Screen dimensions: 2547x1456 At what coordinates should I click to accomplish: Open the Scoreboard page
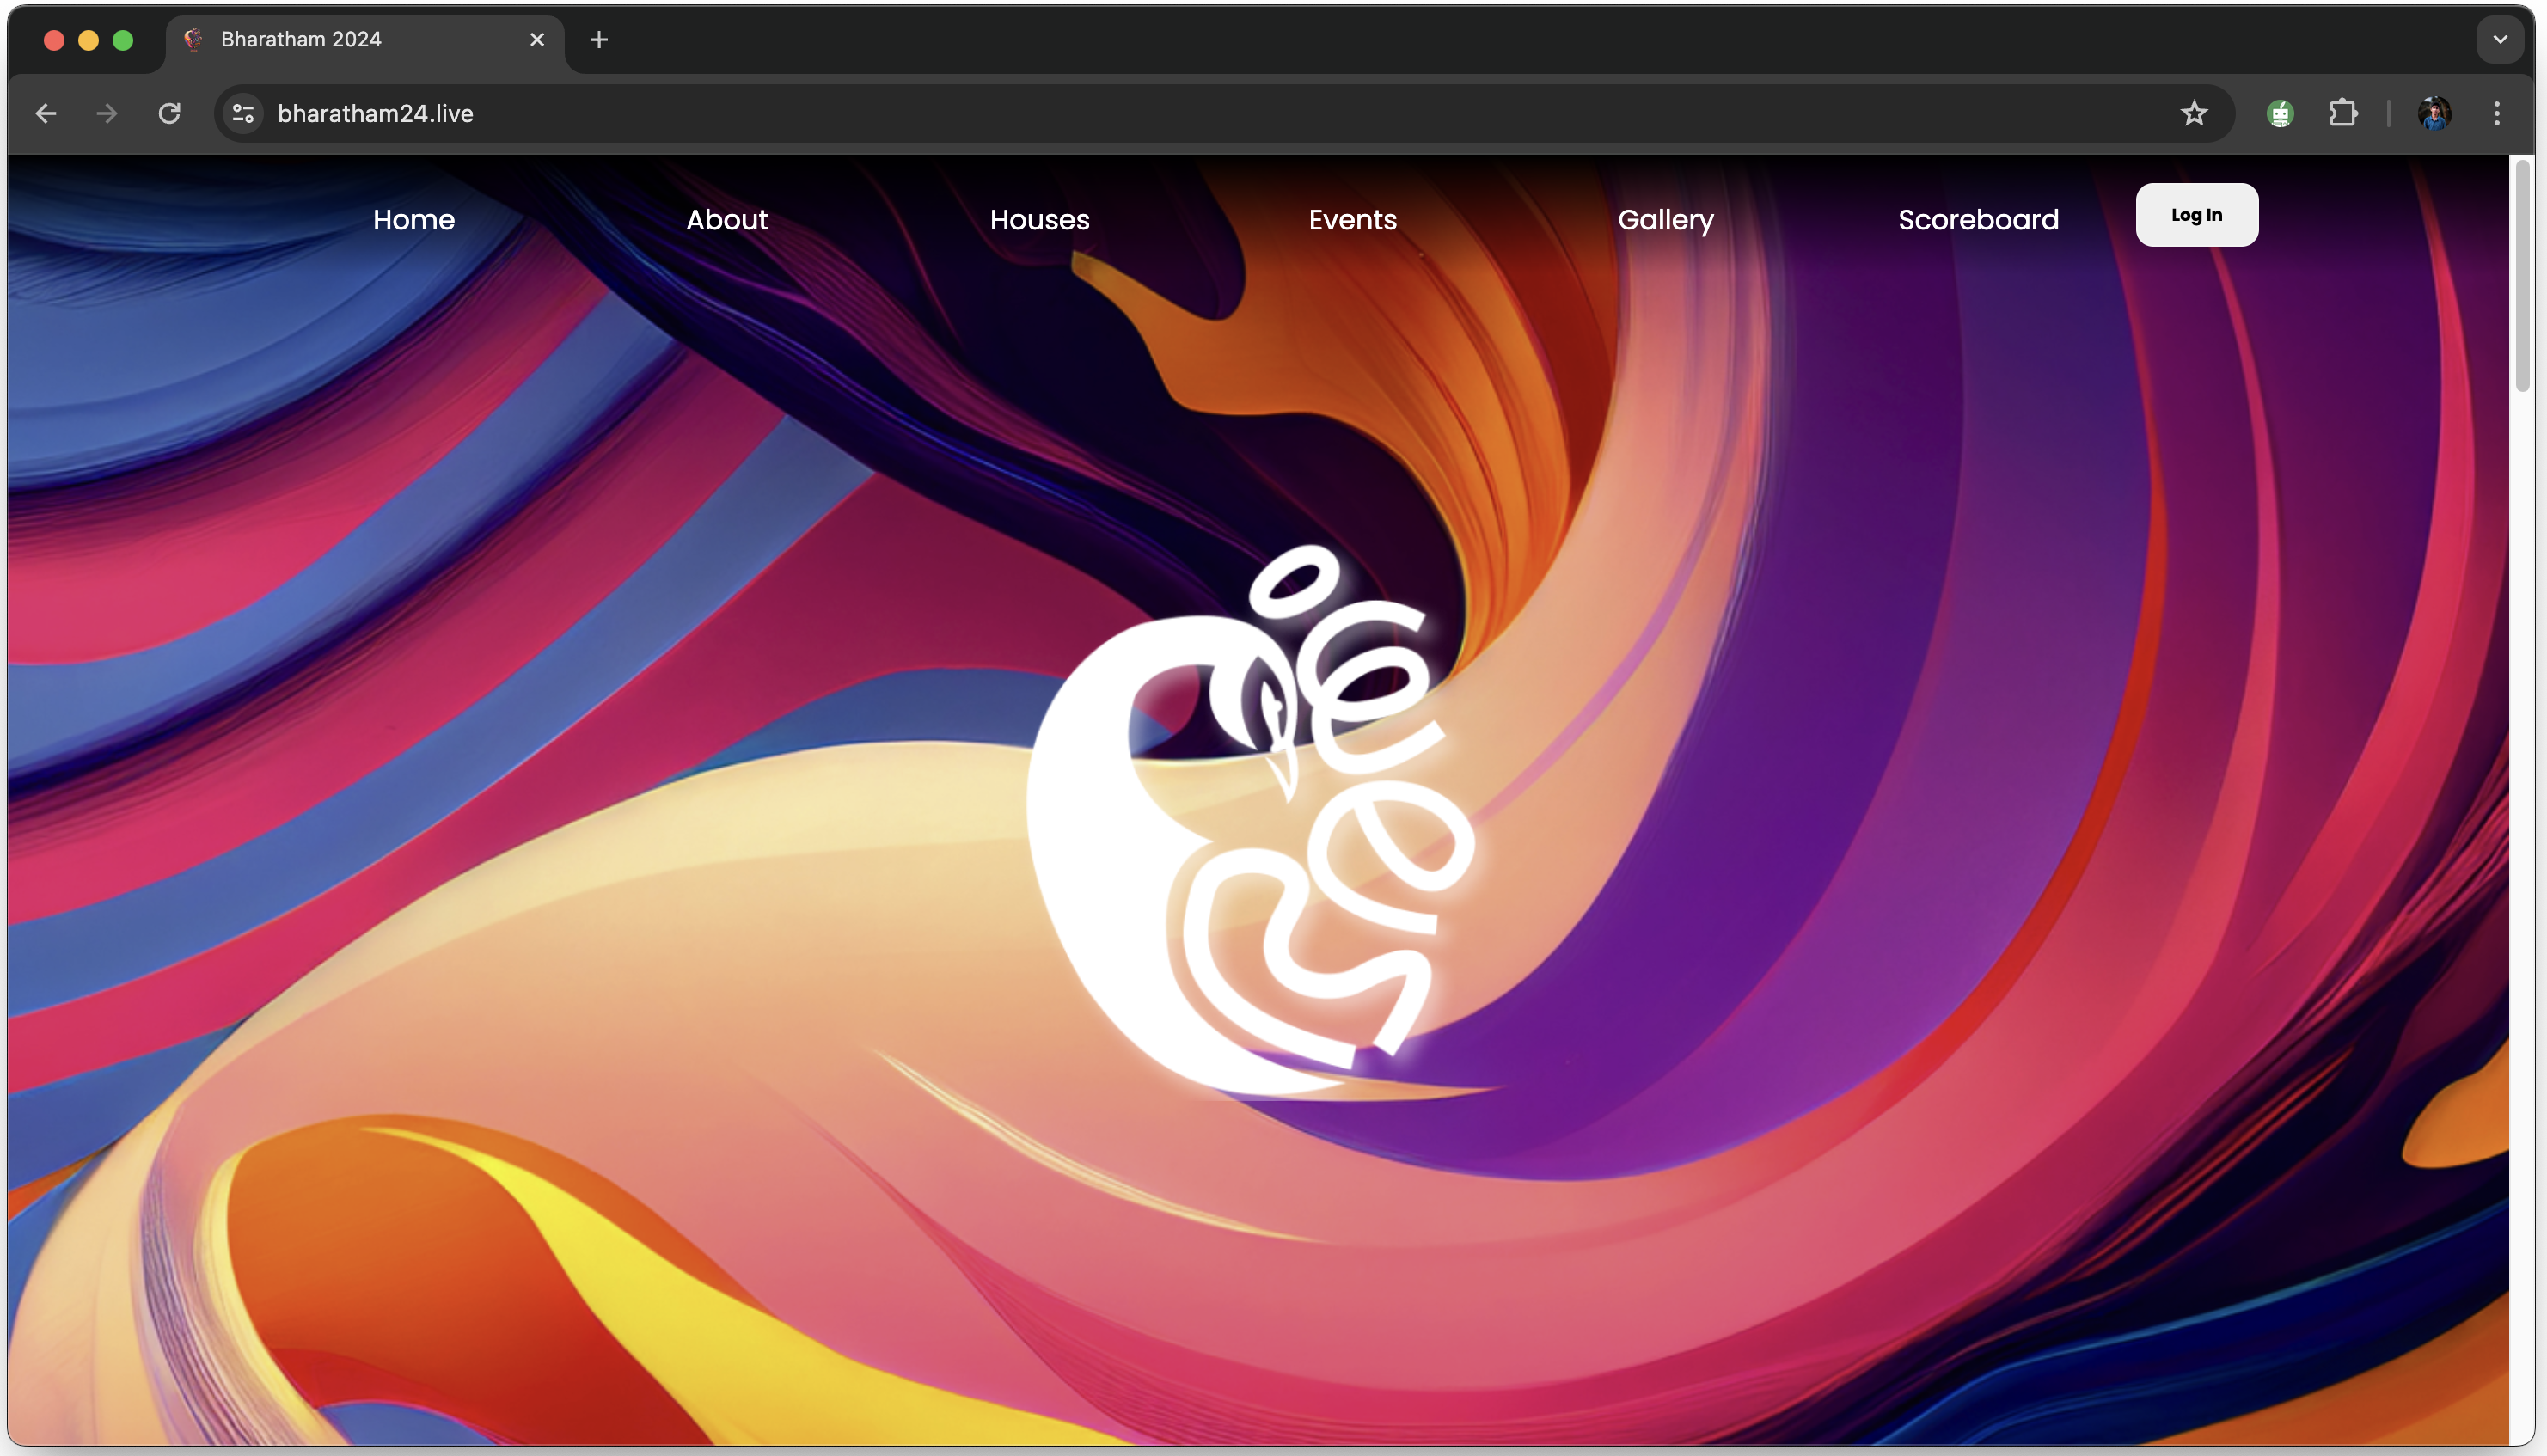click(x=1977, y=220)
